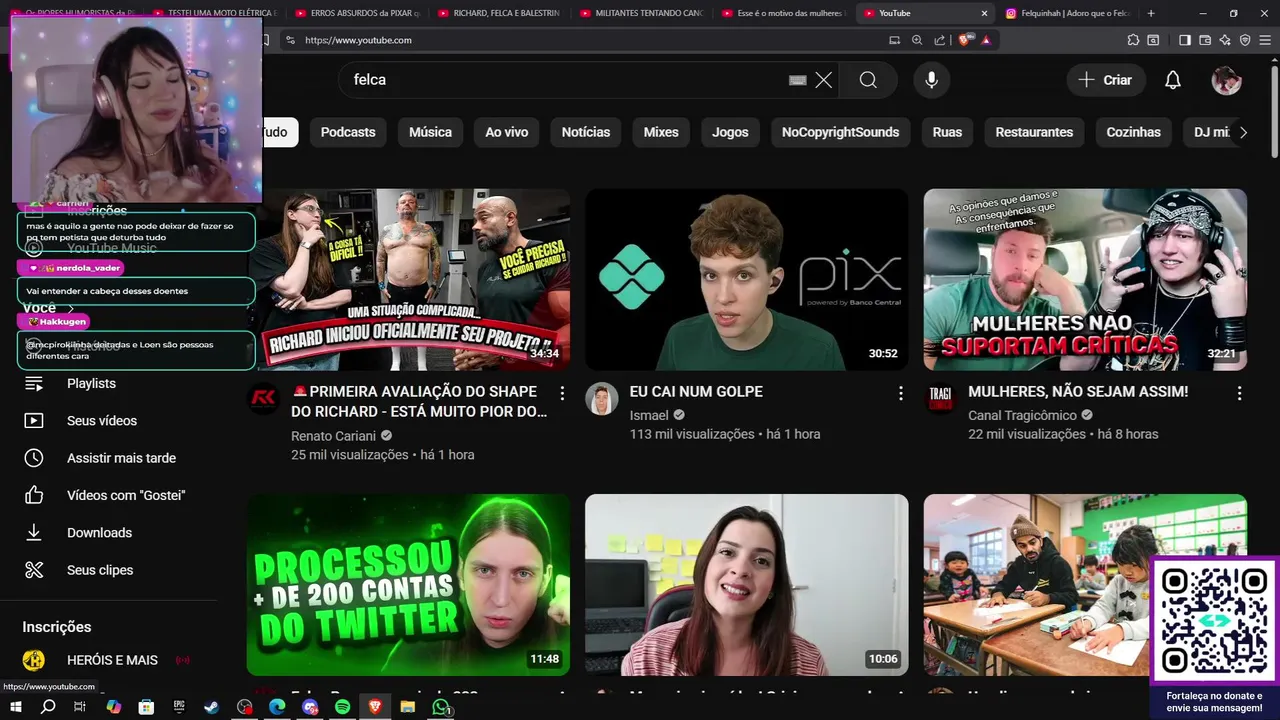Open the Renato Cariani channel name link

click(x=333, y=436)
